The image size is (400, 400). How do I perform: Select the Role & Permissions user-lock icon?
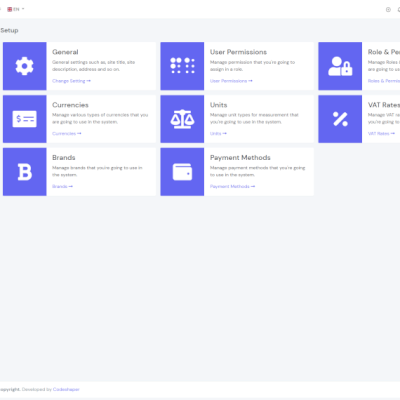pos(340,66)
